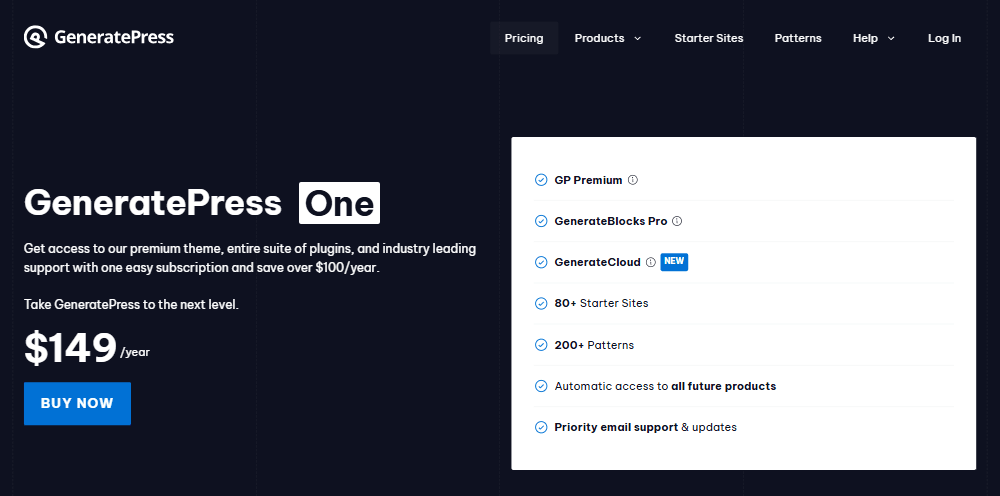
Task: Click the Log In link
Action: [x=944, y=38]
